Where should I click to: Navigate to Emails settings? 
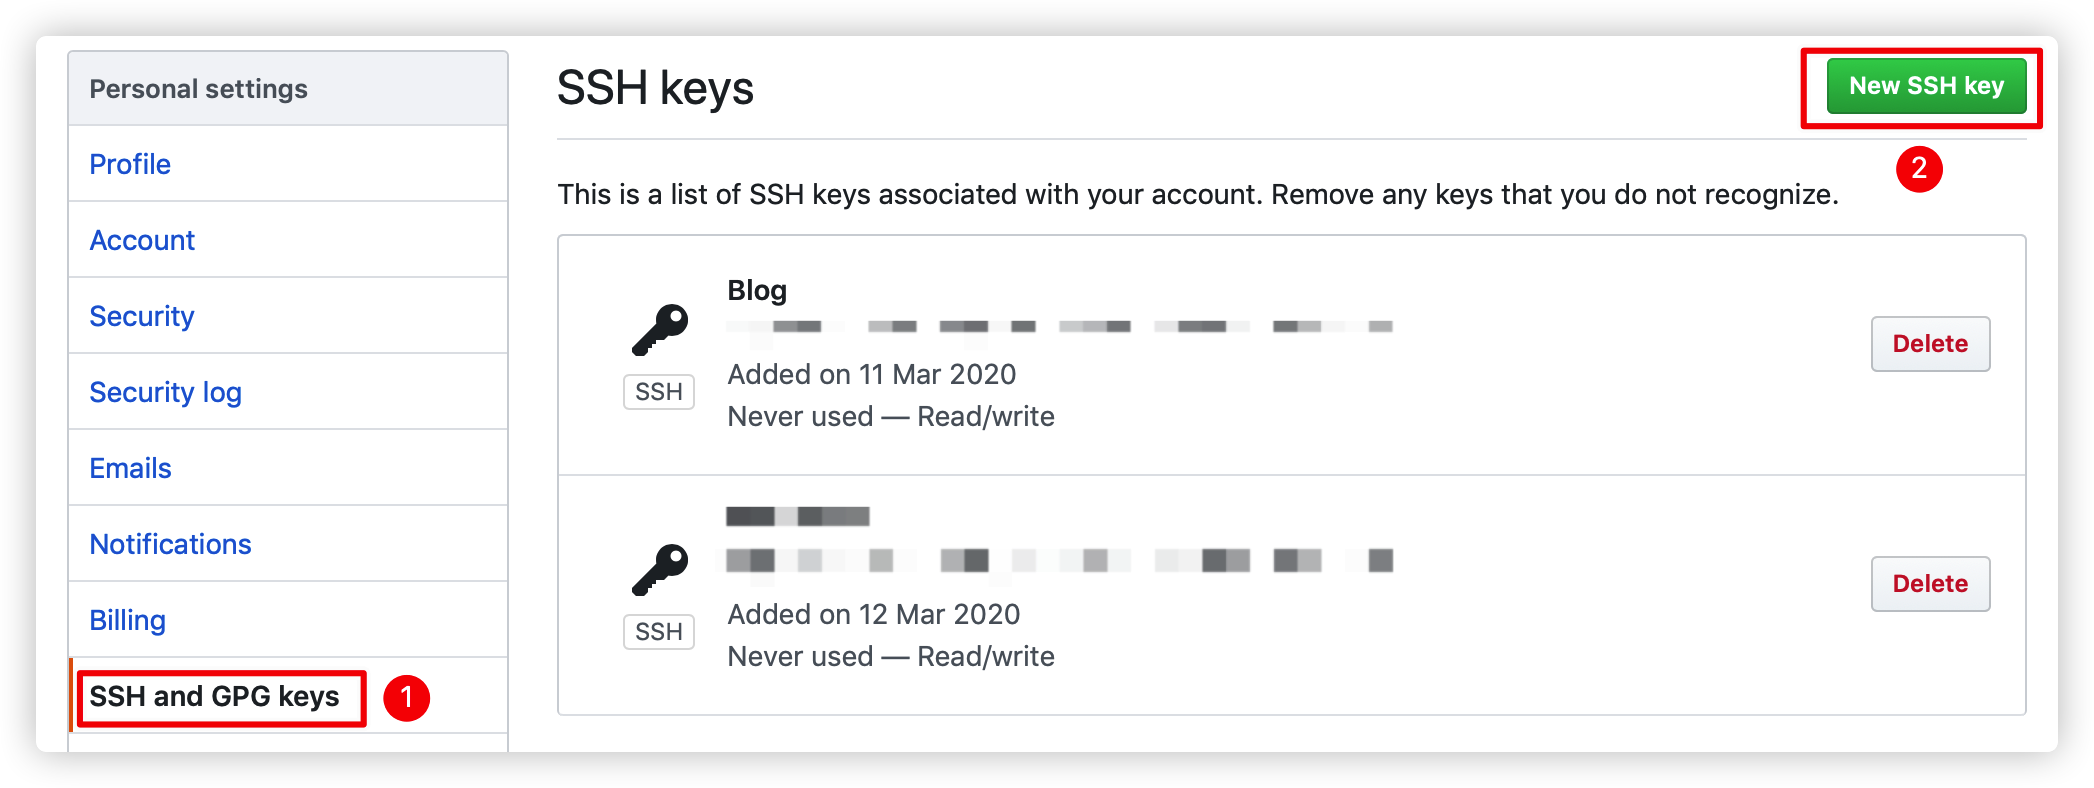pos(130,468)
